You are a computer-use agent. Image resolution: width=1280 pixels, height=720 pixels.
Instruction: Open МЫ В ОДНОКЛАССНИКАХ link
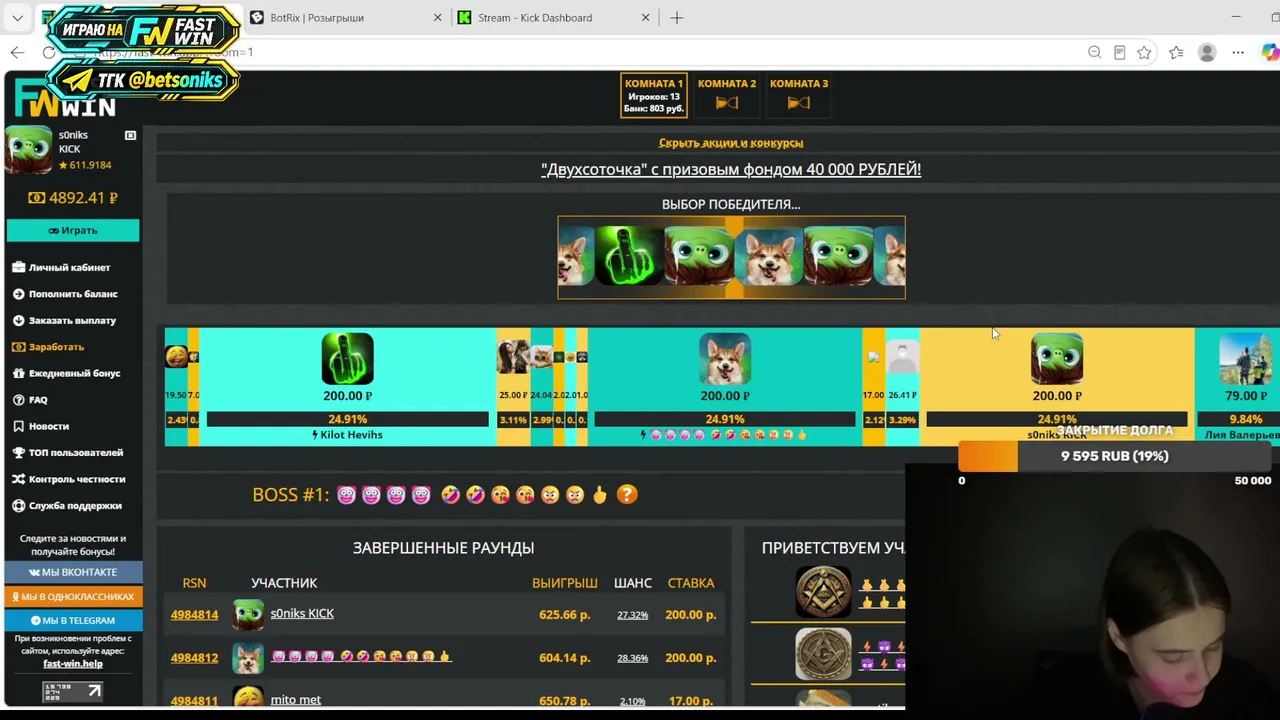pos(73,596)
